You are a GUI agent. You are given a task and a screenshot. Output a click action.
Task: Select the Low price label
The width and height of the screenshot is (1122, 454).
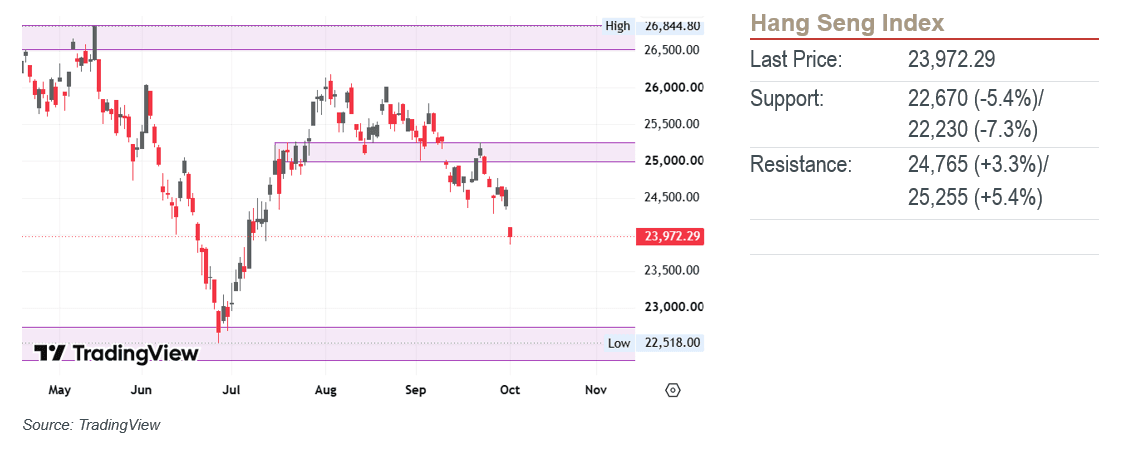point(619,343)
